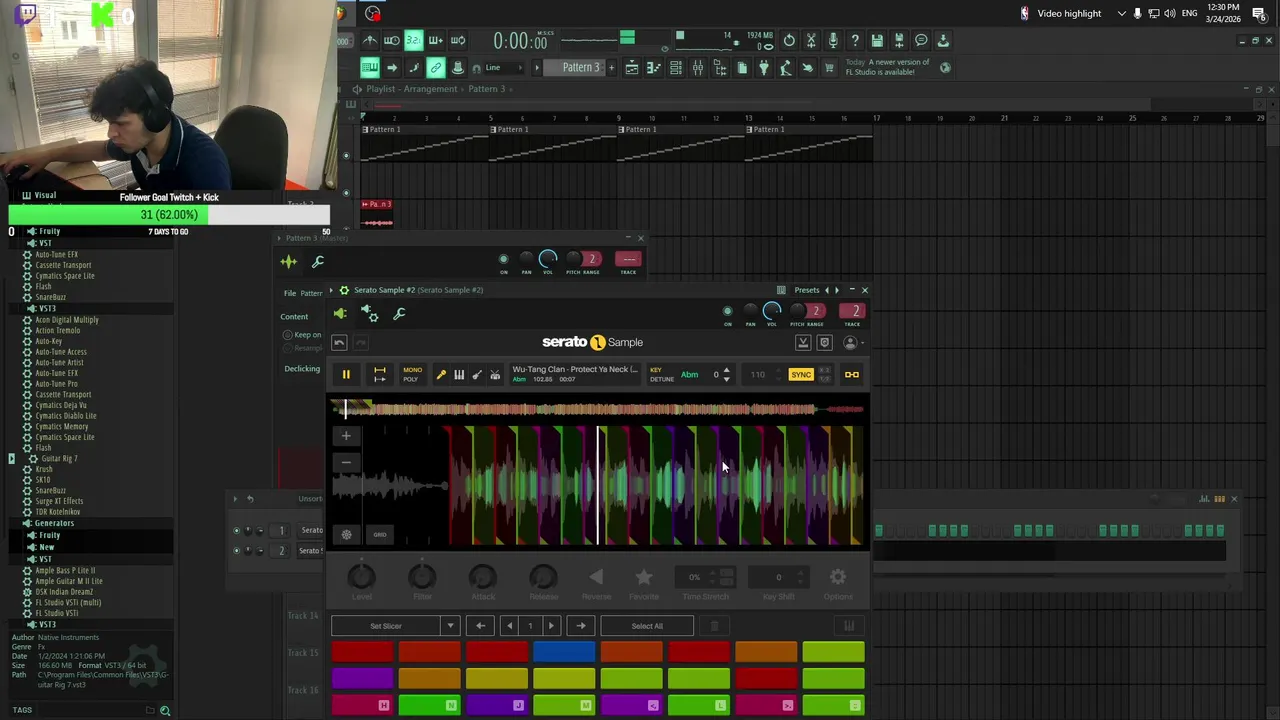Click the Favorite star icon
Image resolution: width=1280 pixels, height=720 pixels.
click(x=644, y=577)
